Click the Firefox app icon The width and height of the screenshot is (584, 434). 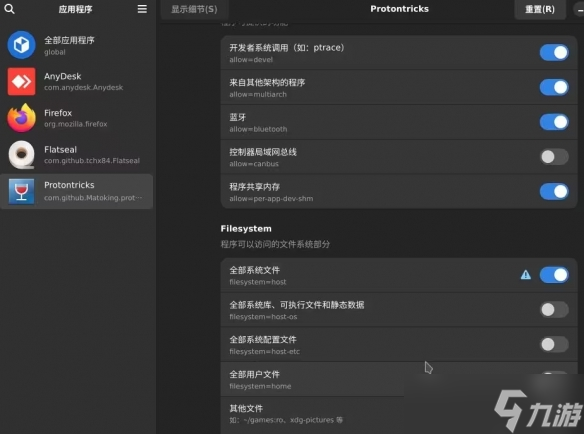click(21, 118)
